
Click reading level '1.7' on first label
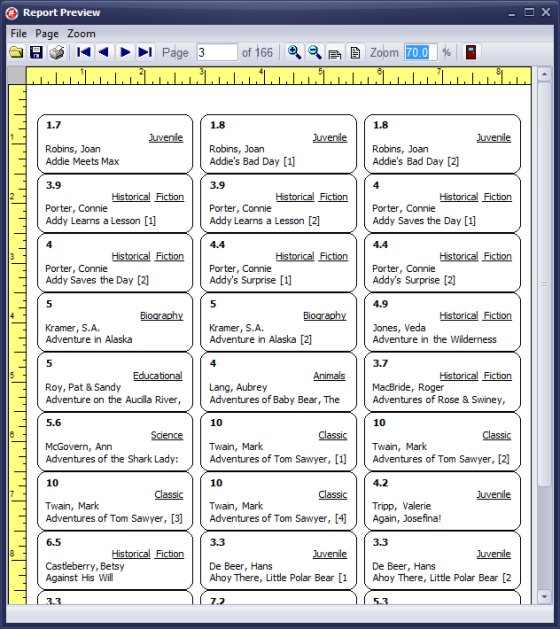point(53,125)
